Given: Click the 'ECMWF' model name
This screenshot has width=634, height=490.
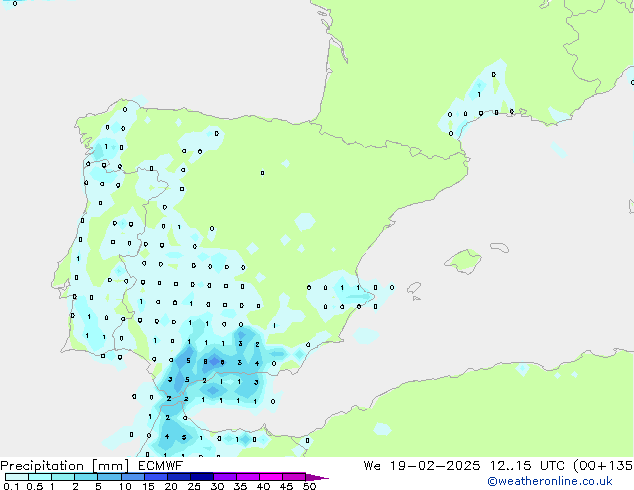Looking at the screenshot, I should pyautogui.click(x=161, y=466).
